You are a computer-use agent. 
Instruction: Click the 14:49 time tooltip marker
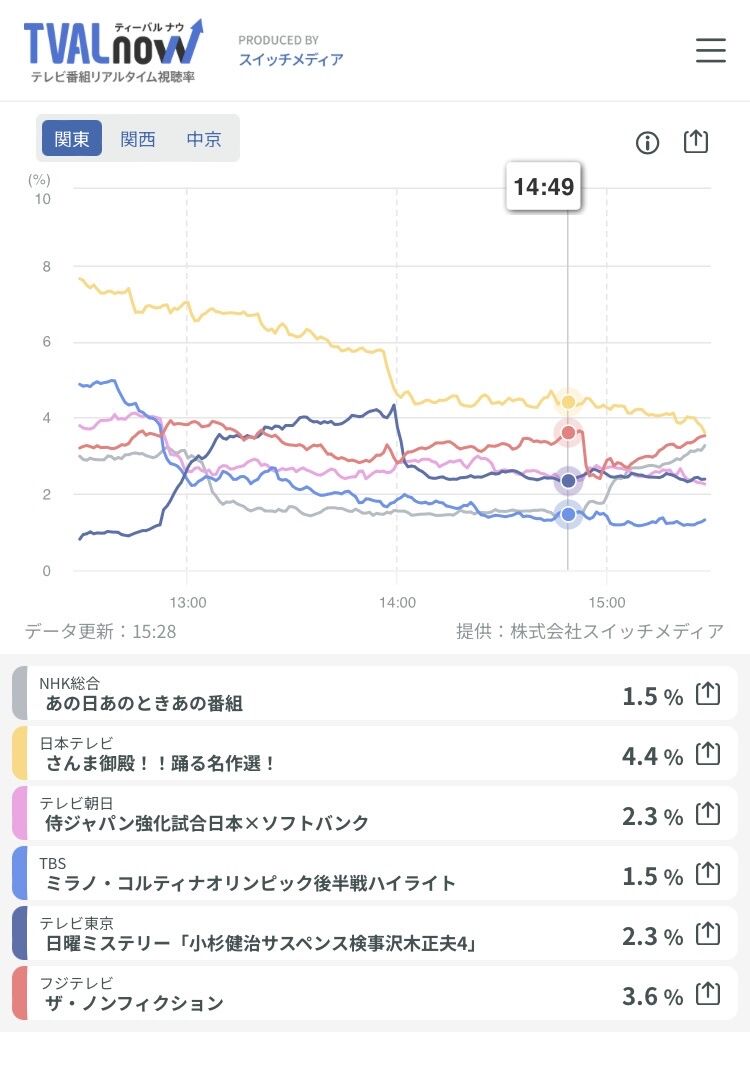(544, 186)
